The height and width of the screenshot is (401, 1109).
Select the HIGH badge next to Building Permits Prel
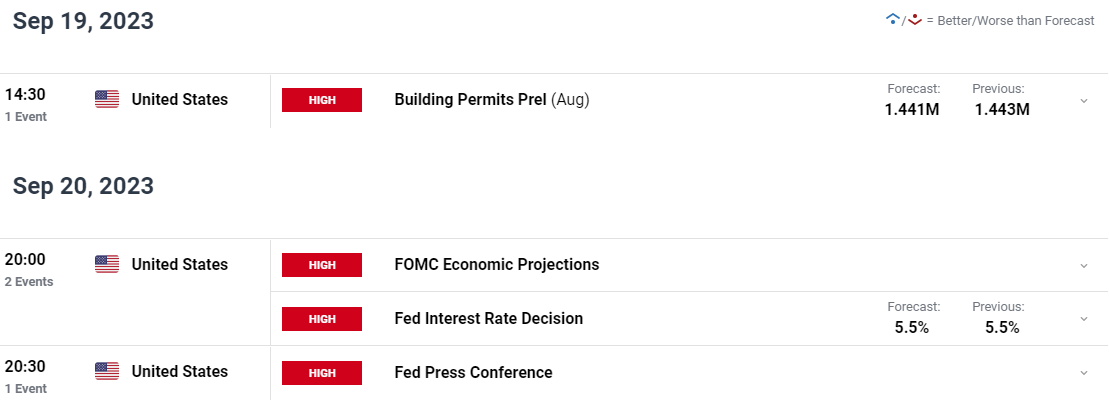click(322, 100)
